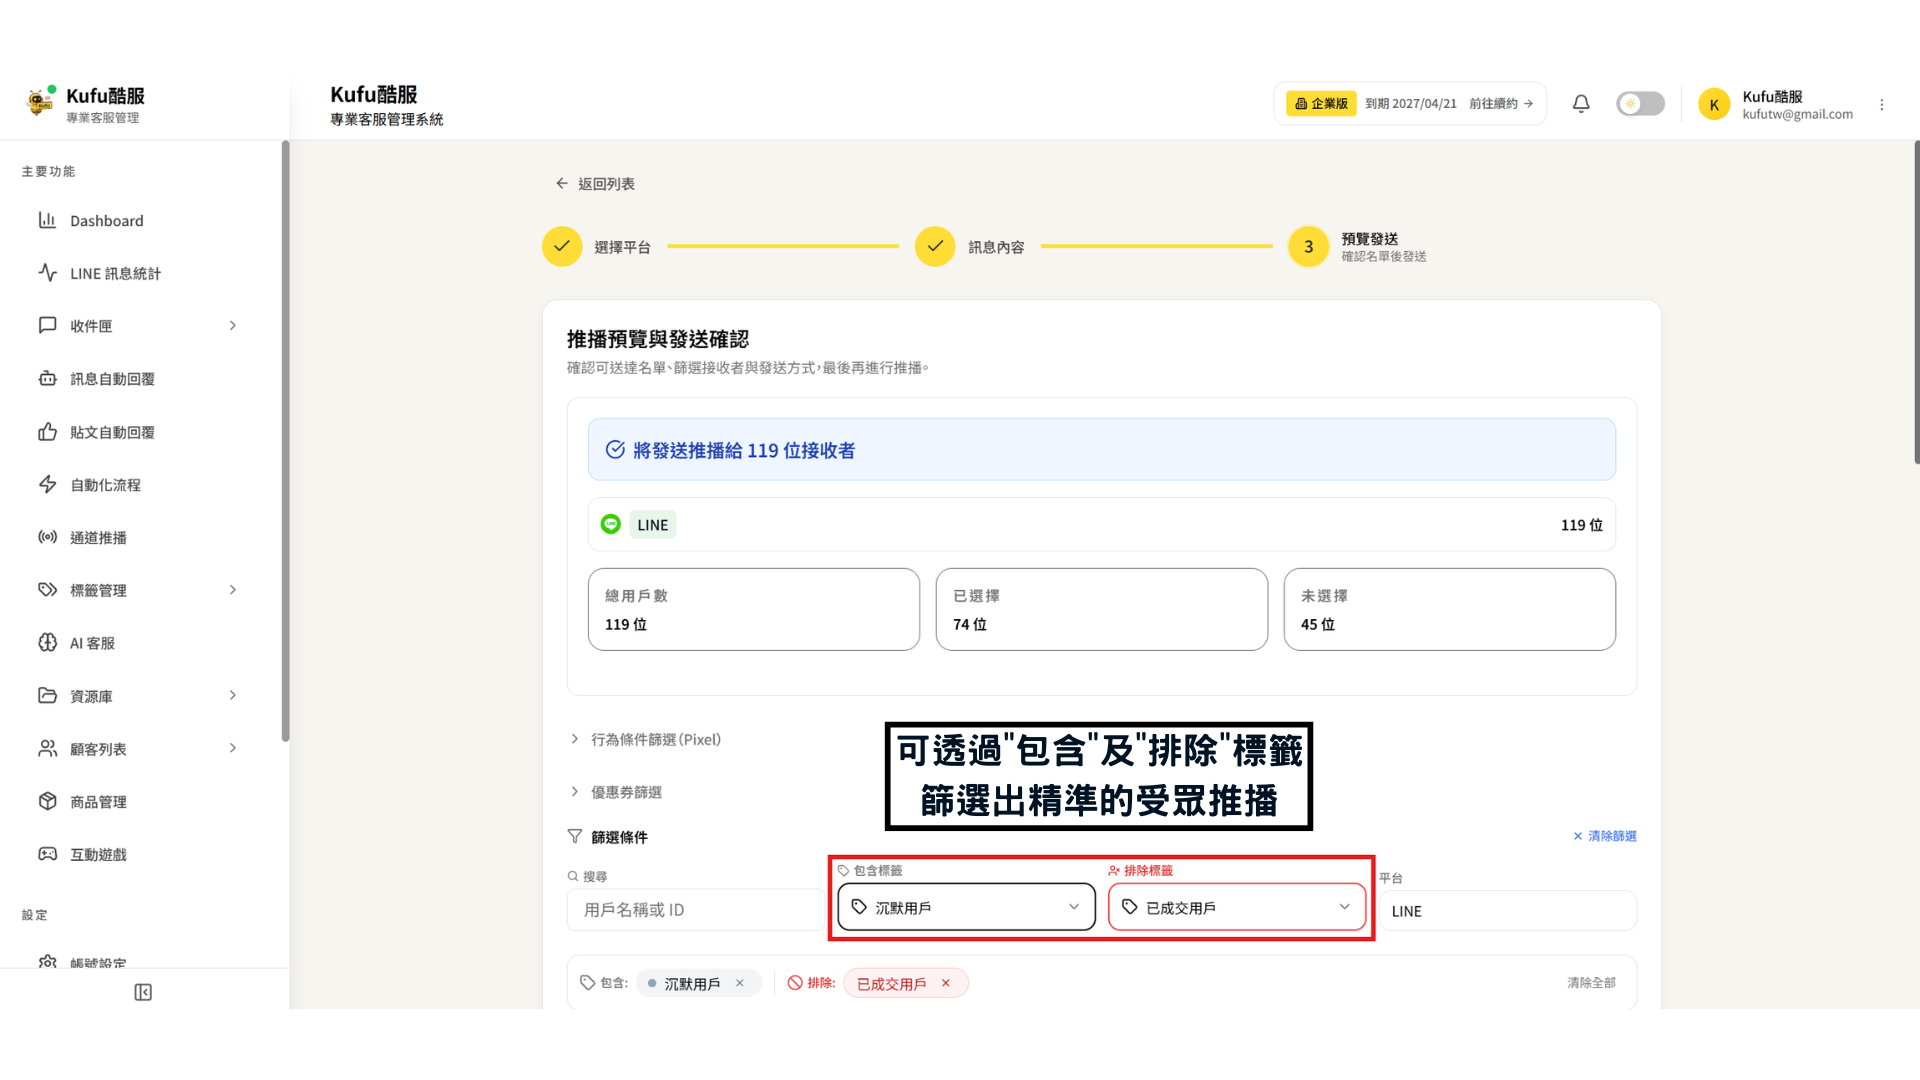This screenshot has height=1080, width=1920.
Task: Click step 3 預覽發送 circle
Action: point(1308,246)
